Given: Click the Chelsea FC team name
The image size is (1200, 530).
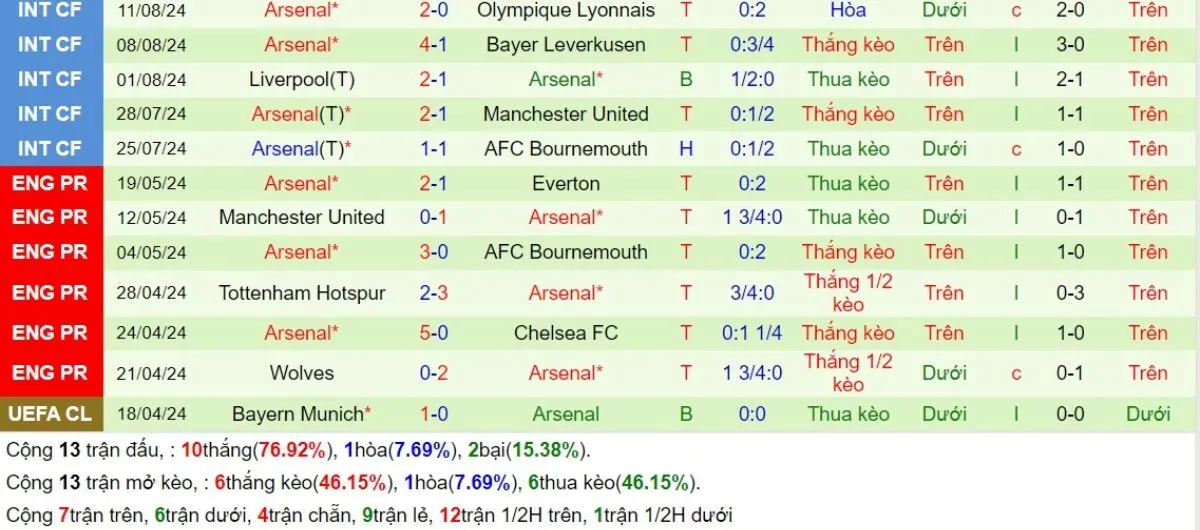Looking at the screenshot, I should click(x=566, y=333).
